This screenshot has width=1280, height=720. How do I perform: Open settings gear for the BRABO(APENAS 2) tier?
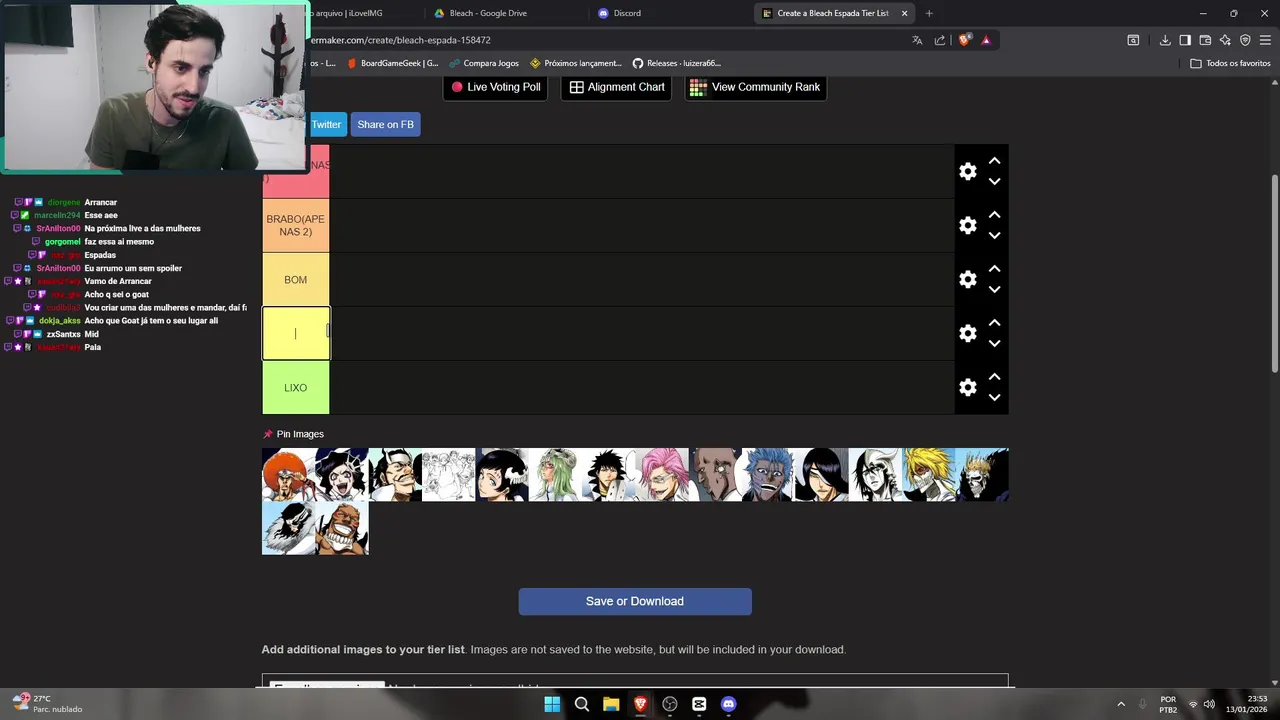coord(967,225)
